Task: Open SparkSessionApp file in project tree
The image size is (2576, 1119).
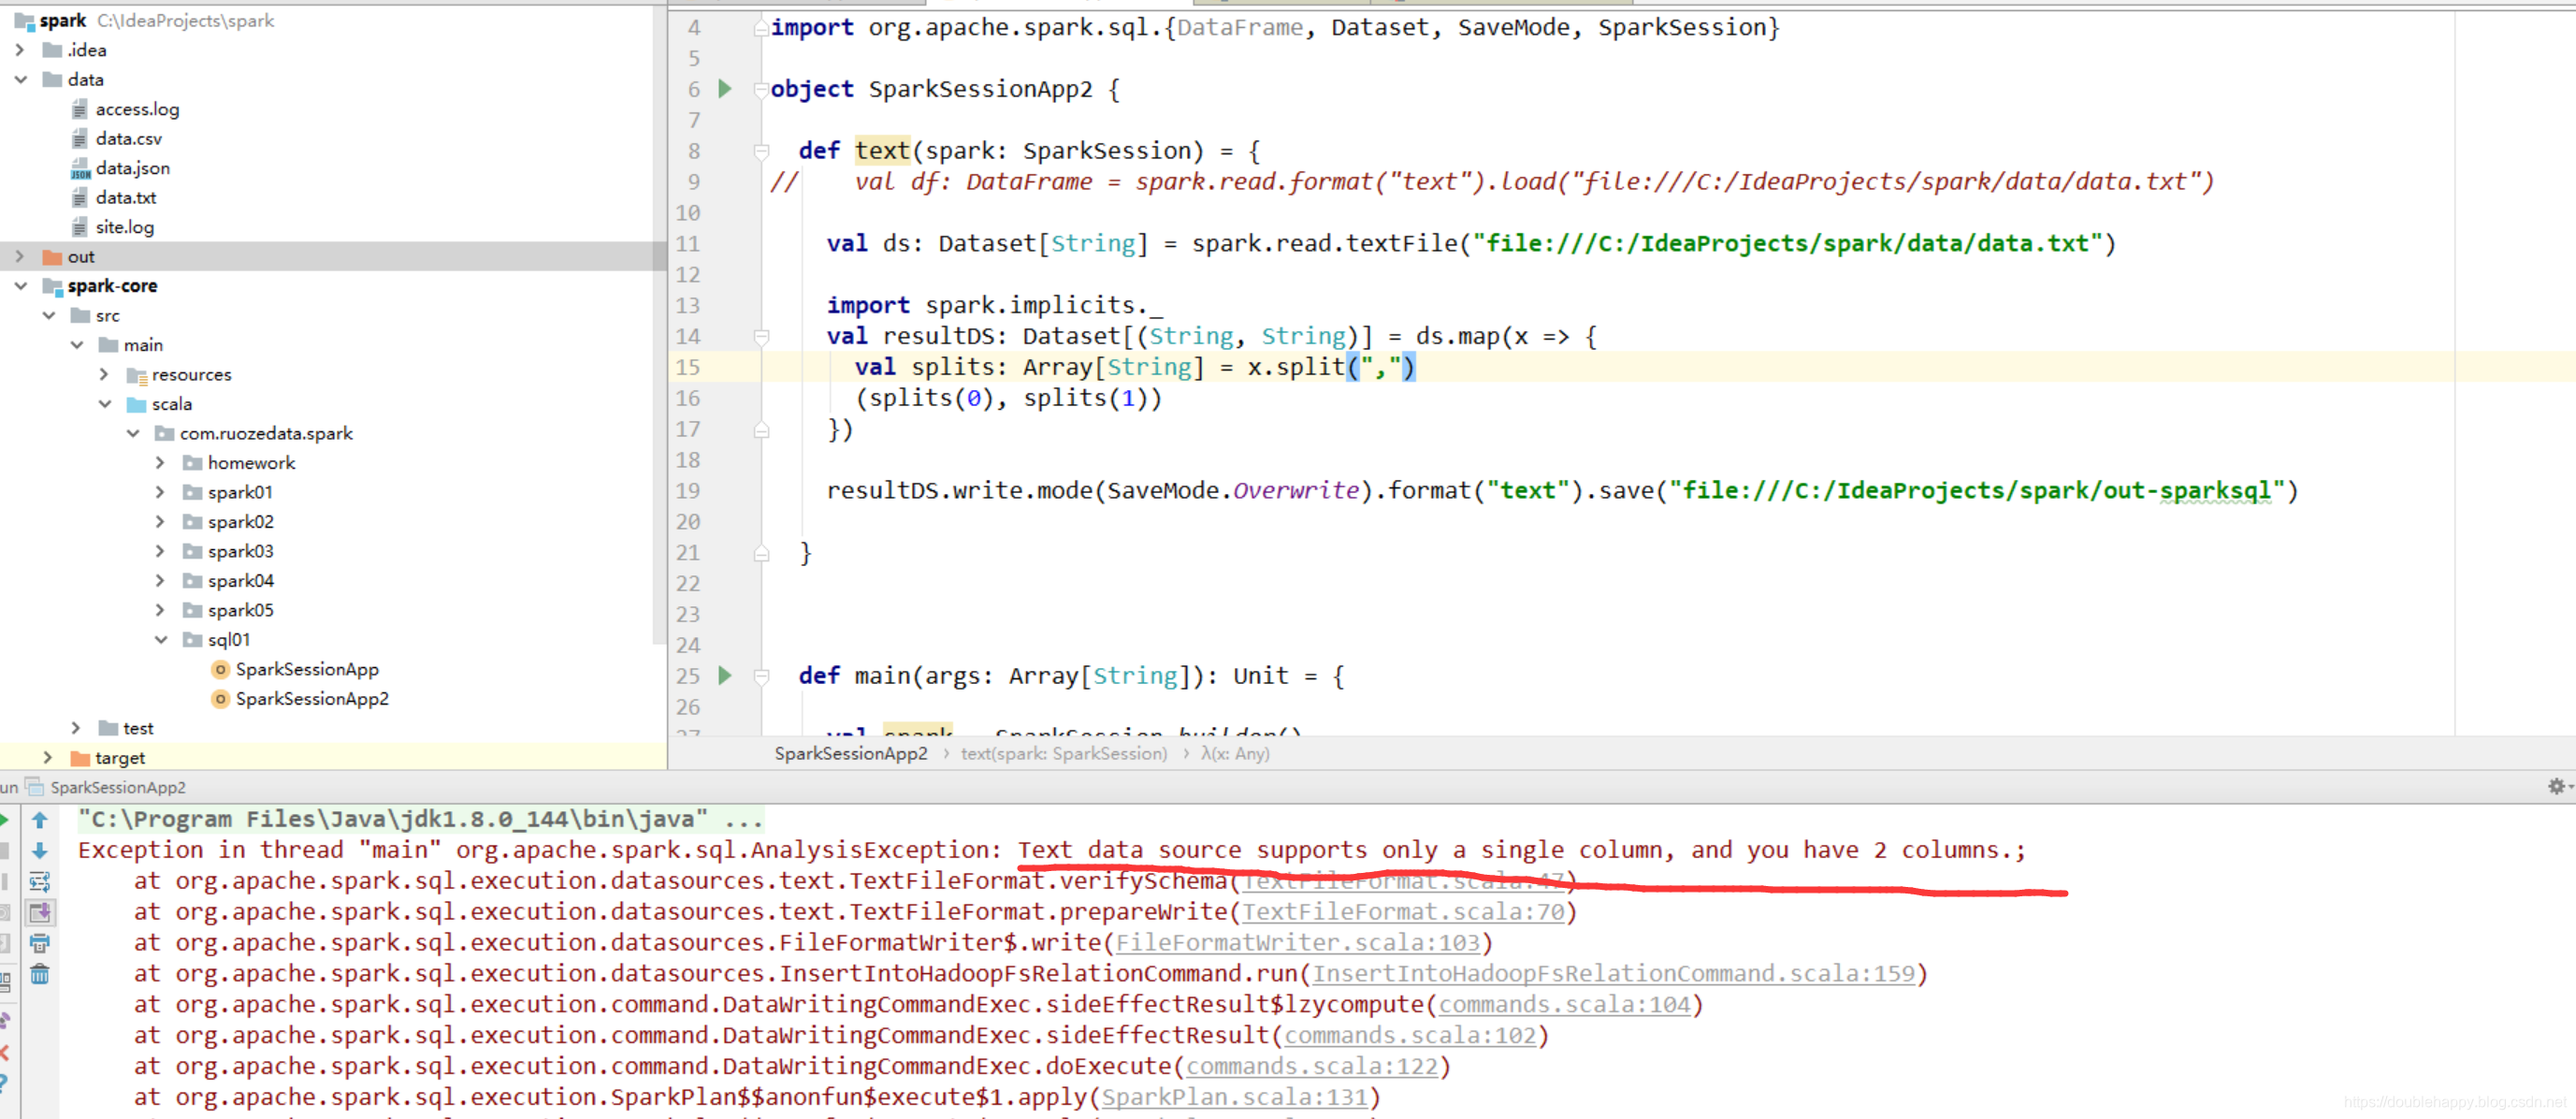Action: click(306, 669)
